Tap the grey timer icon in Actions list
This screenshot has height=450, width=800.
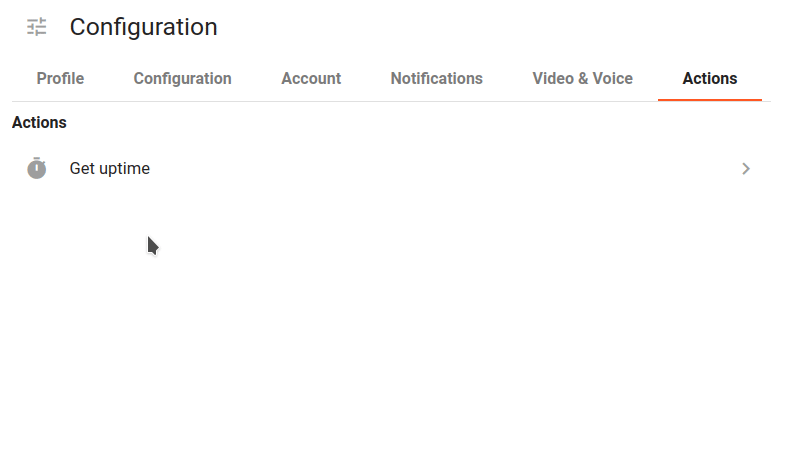pos(37,168)
